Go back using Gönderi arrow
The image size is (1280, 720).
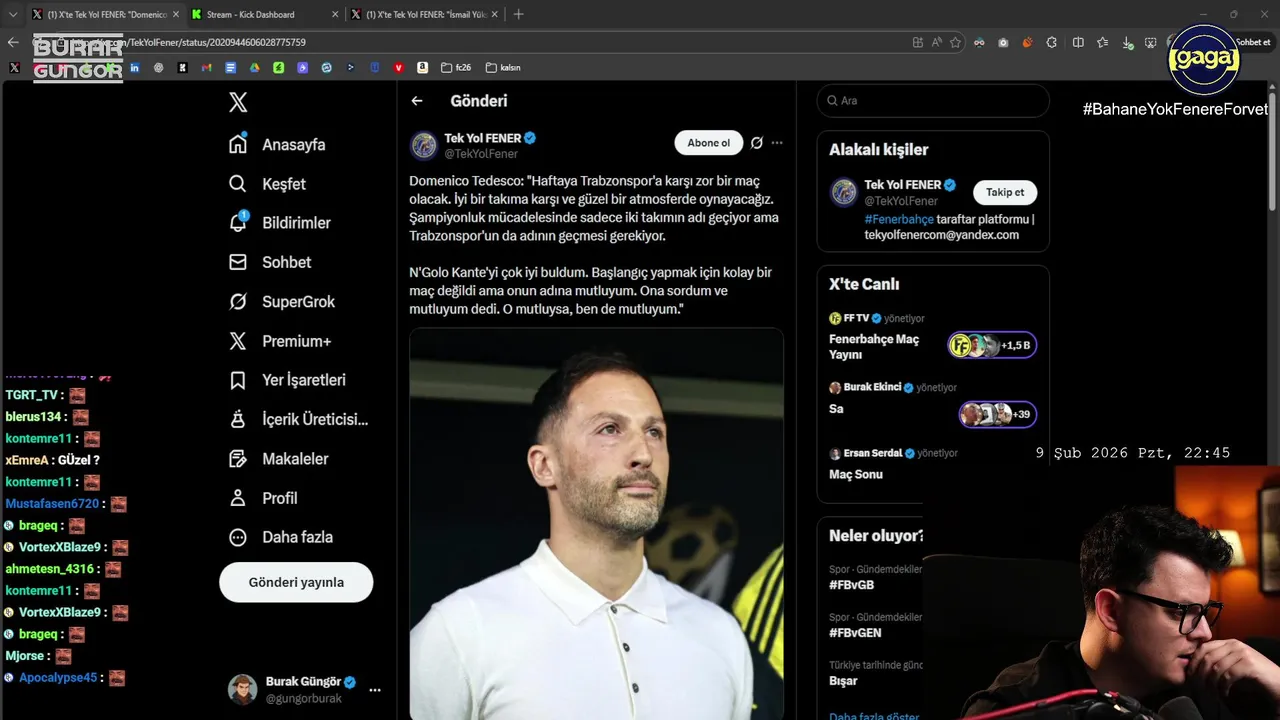(x=417, y=101)
